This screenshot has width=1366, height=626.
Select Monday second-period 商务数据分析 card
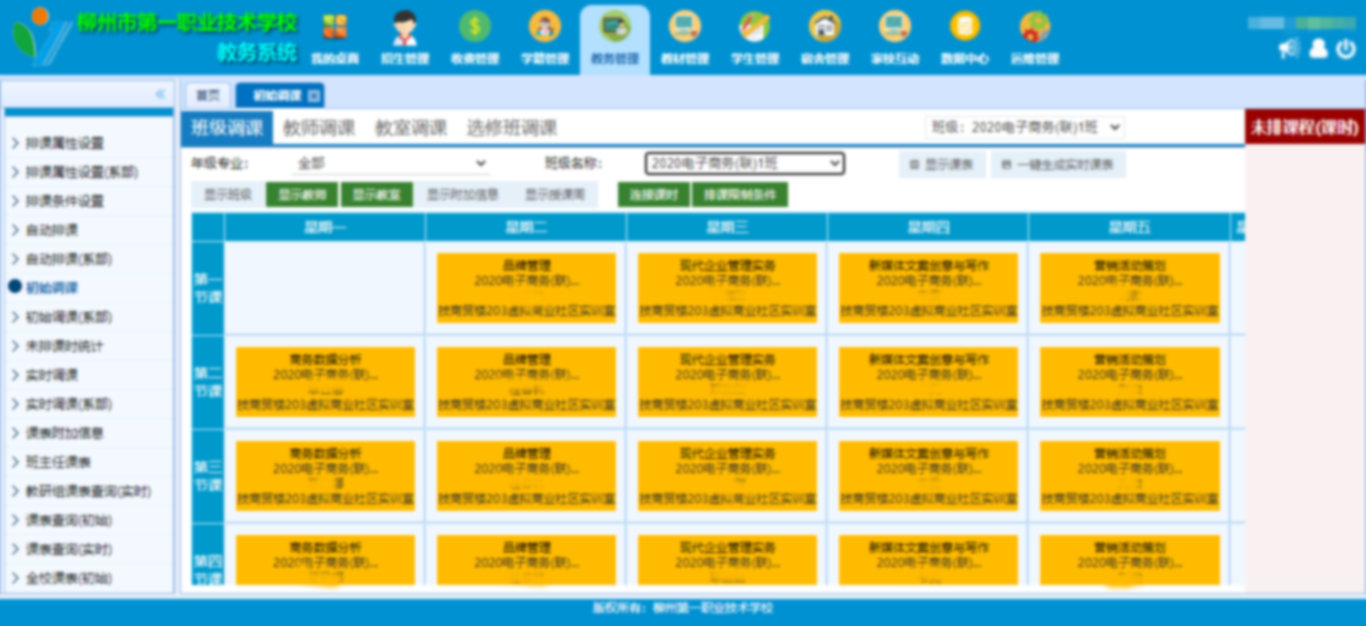[x=325, y=381]
